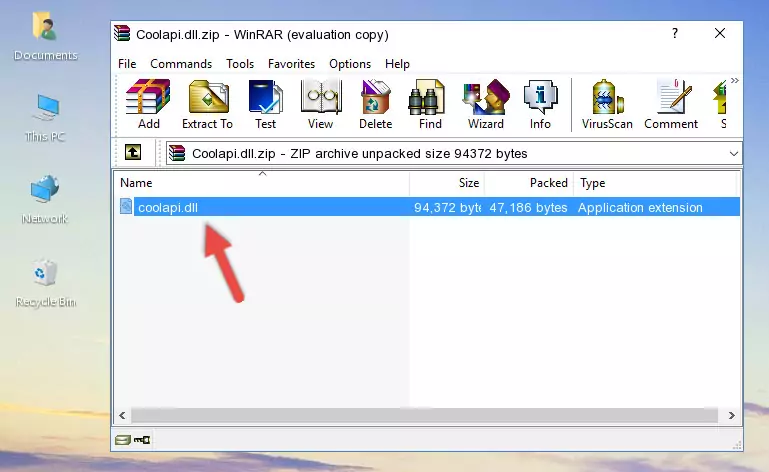Click the Application extension type cell
The width and height of the screenshot is (769, 472).
click(640, 208)
